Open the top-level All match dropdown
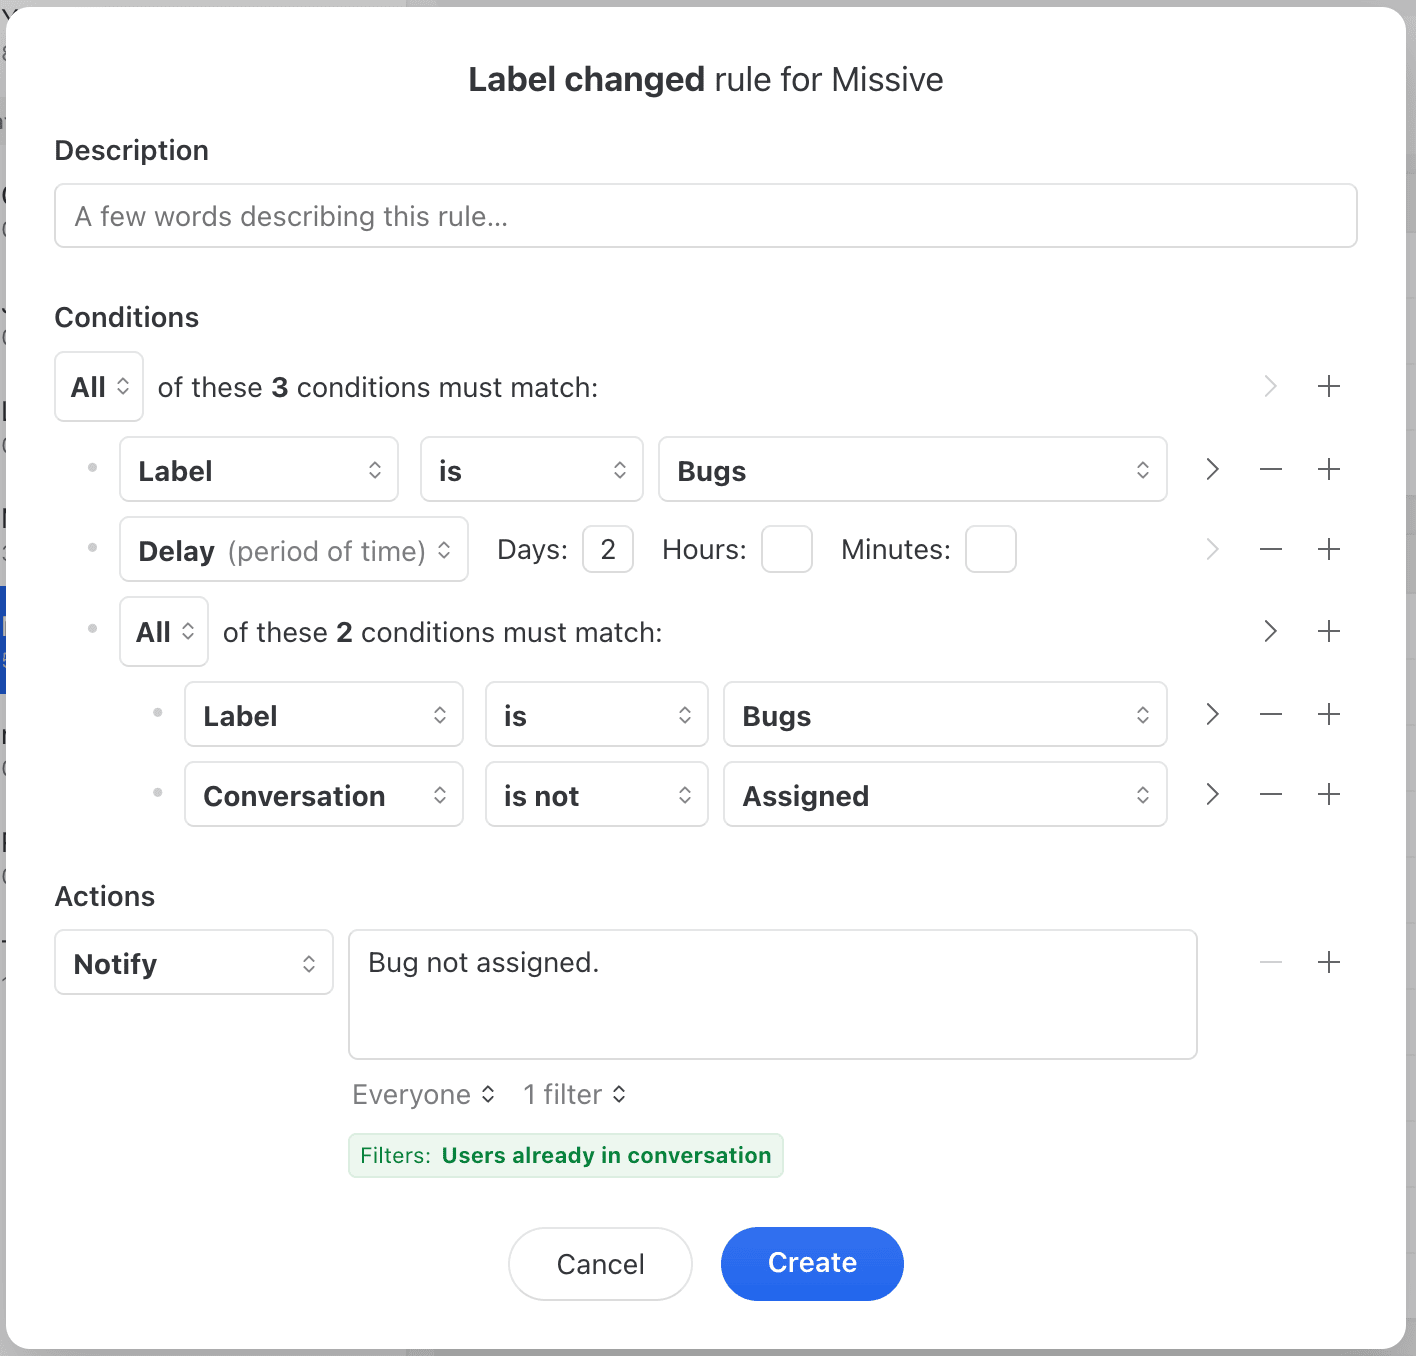Viewport: 1416px width, 1356px height. pos(99,387)
